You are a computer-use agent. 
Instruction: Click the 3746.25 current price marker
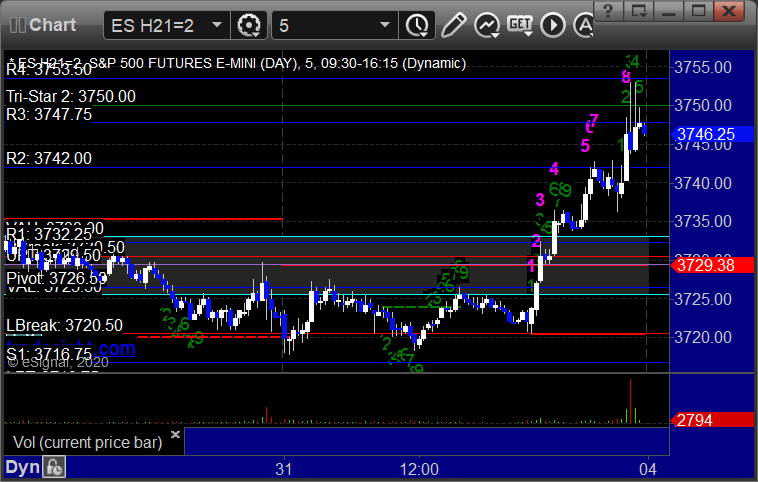712,134
